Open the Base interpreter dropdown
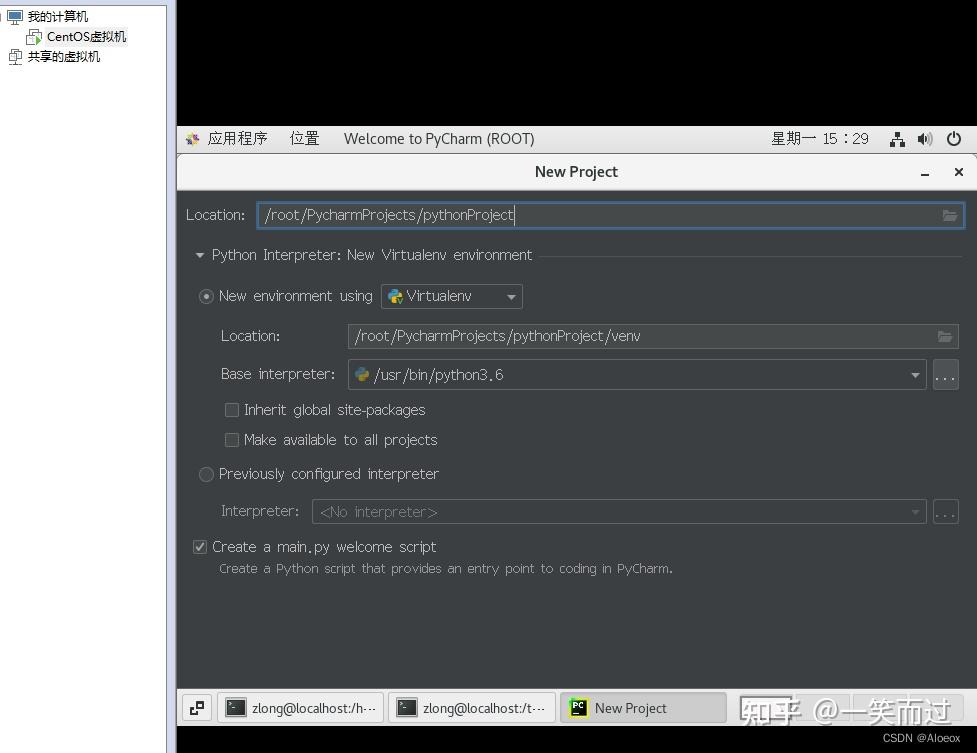 click(914, 374)
